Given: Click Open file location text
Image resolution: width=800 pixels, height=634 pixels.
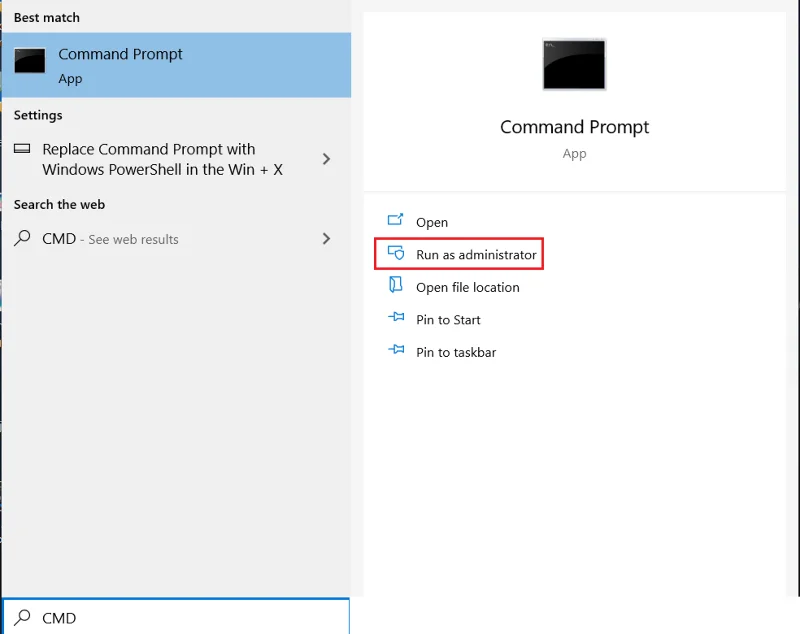Looking at the screenshot, I should pos(468,287).
